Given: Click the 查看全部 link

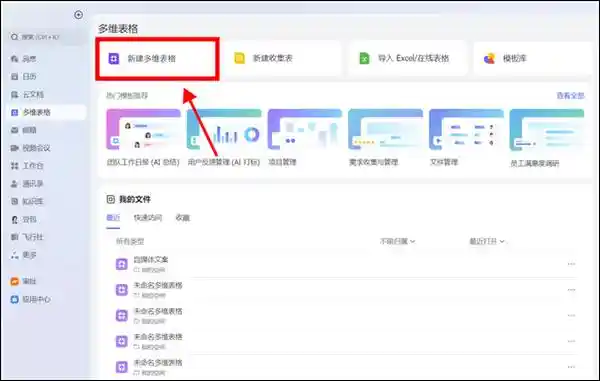Looking at the screenshot, I should point(570,96).
